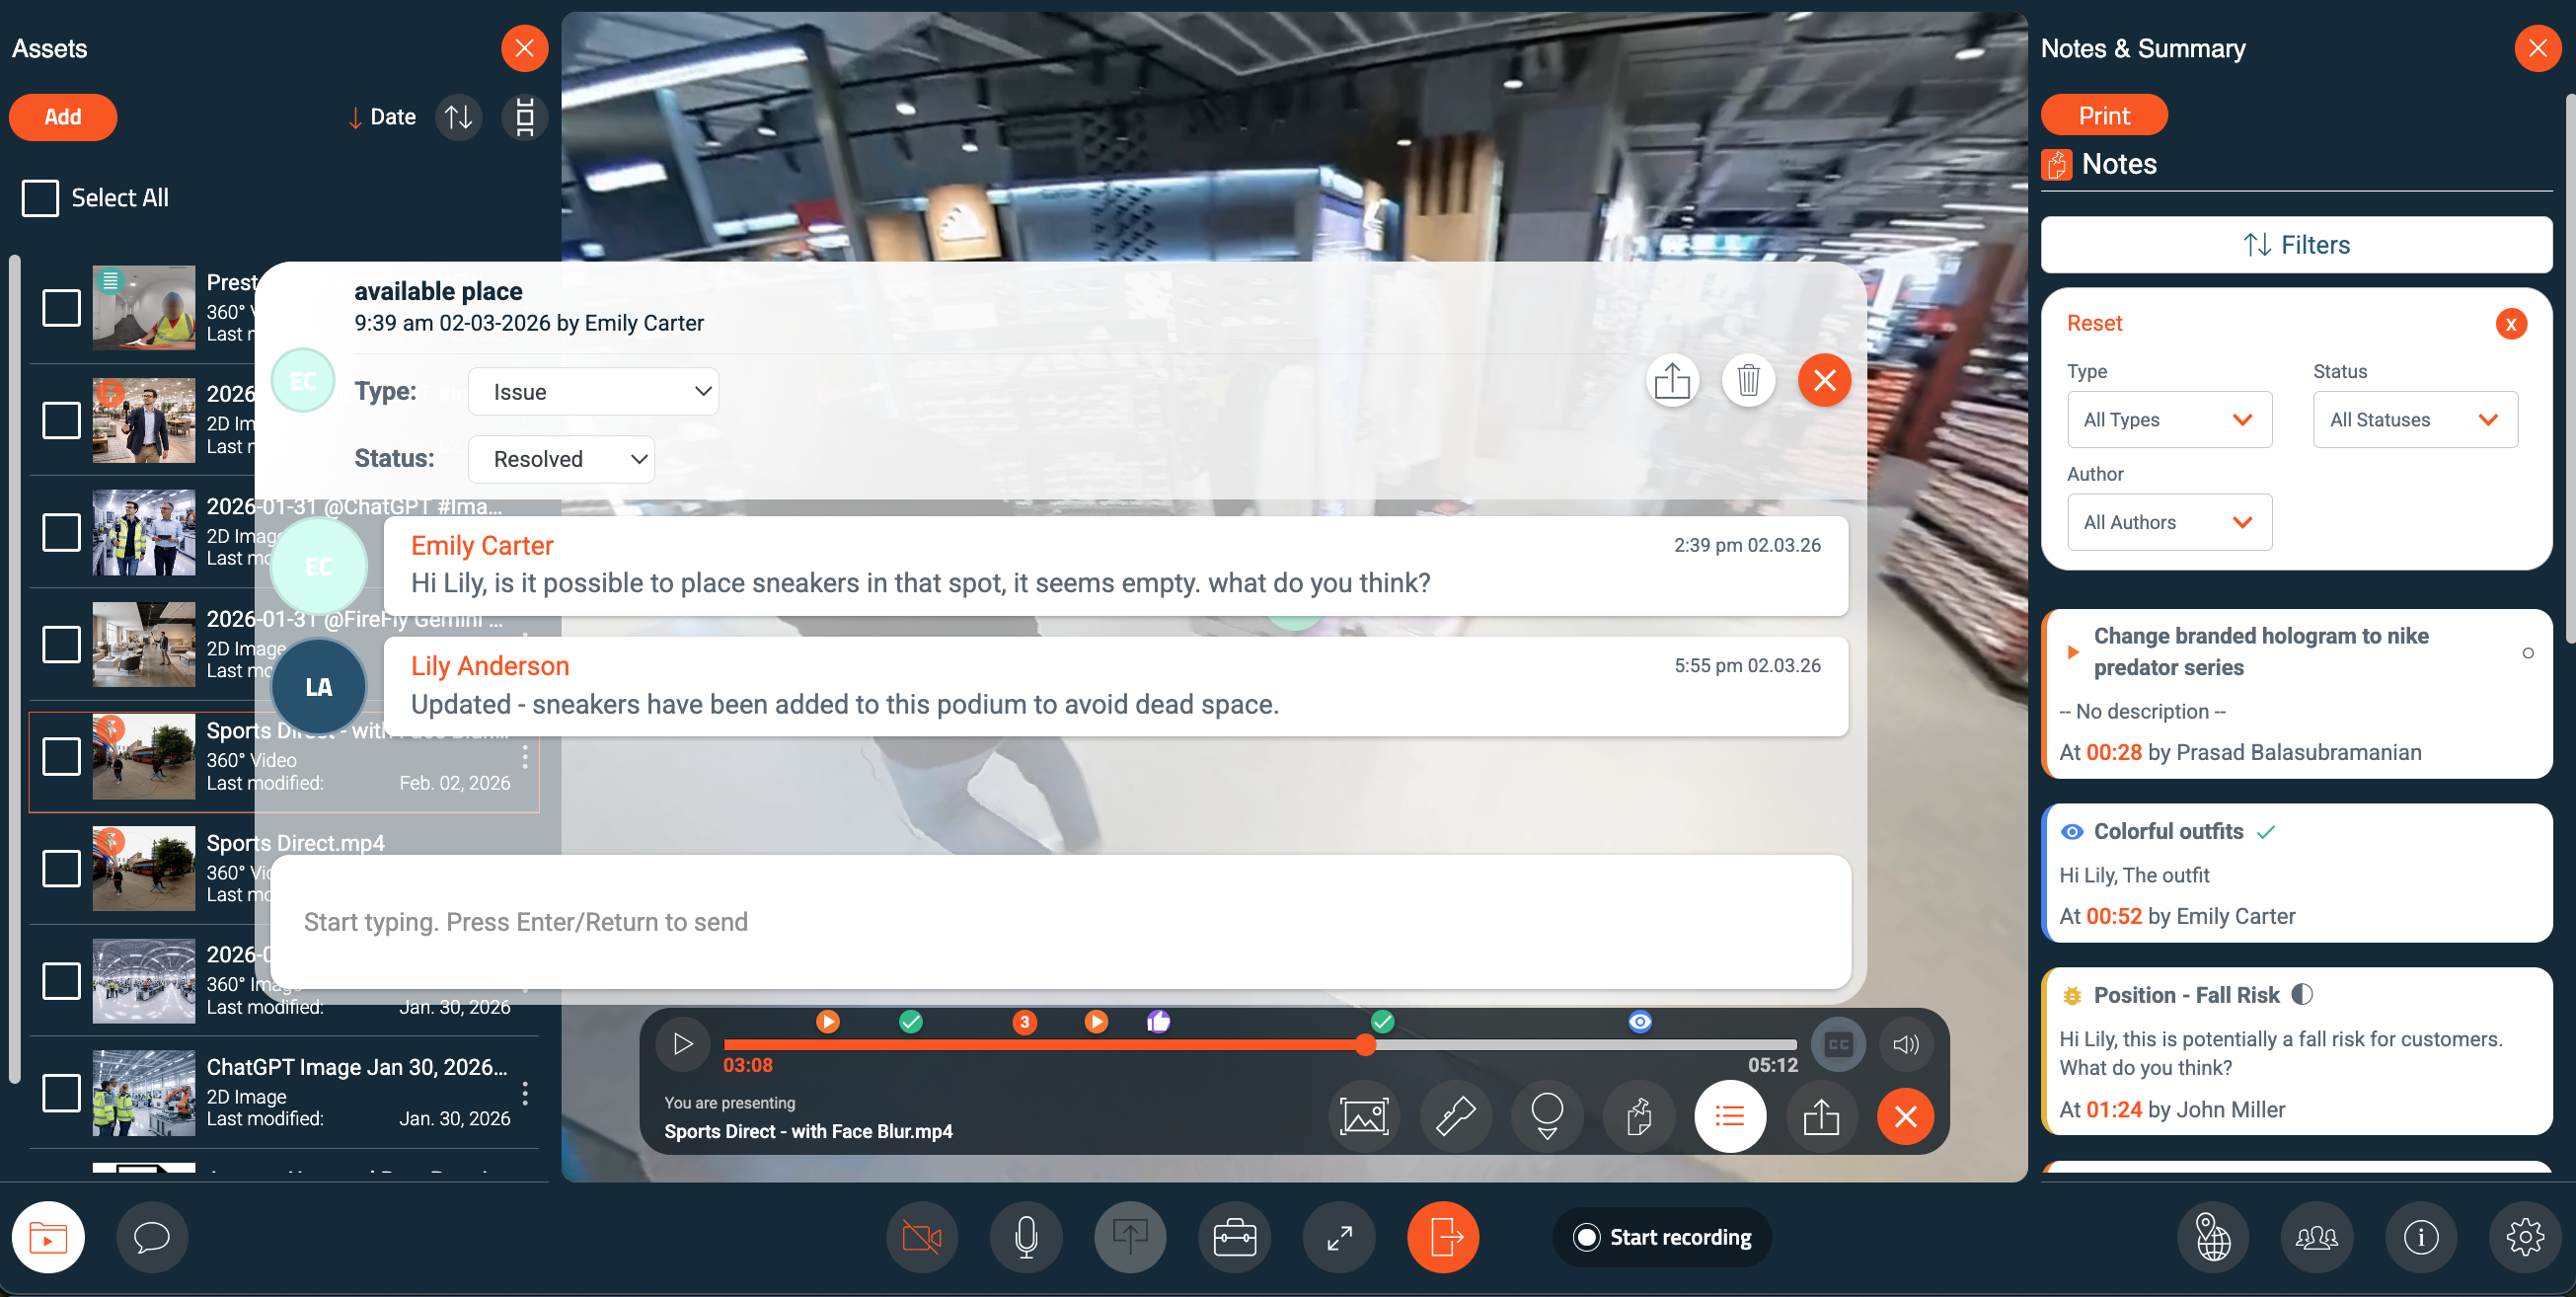Activate the laser pointer tool

(1455, 1116)
